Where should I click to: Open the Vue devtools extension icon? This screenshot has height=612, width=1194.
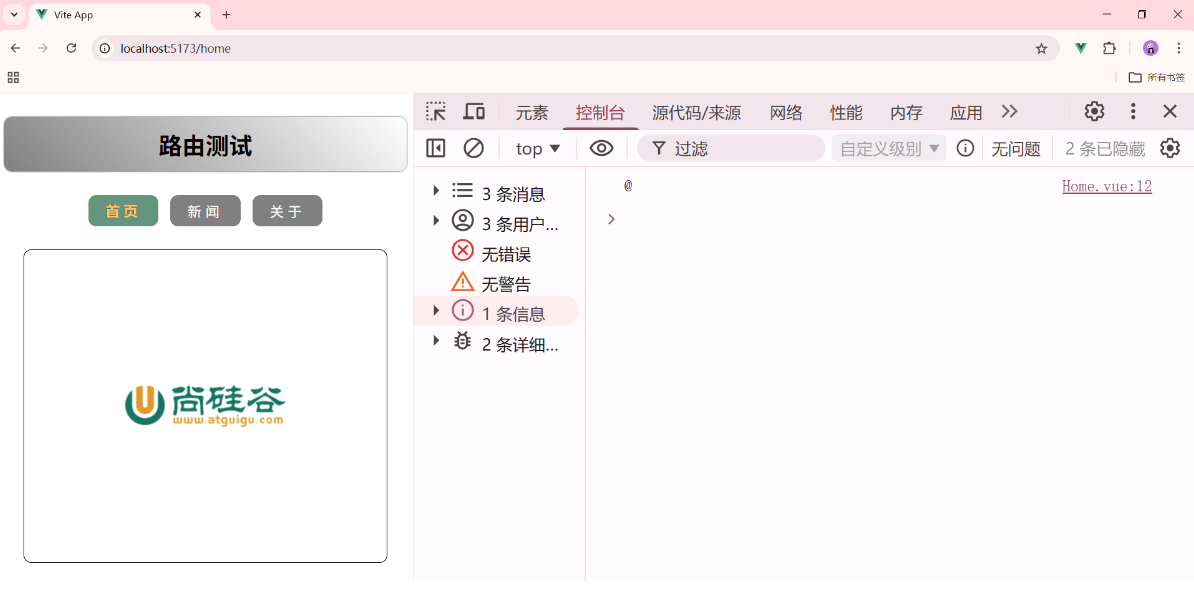(x=1081, y=48)
